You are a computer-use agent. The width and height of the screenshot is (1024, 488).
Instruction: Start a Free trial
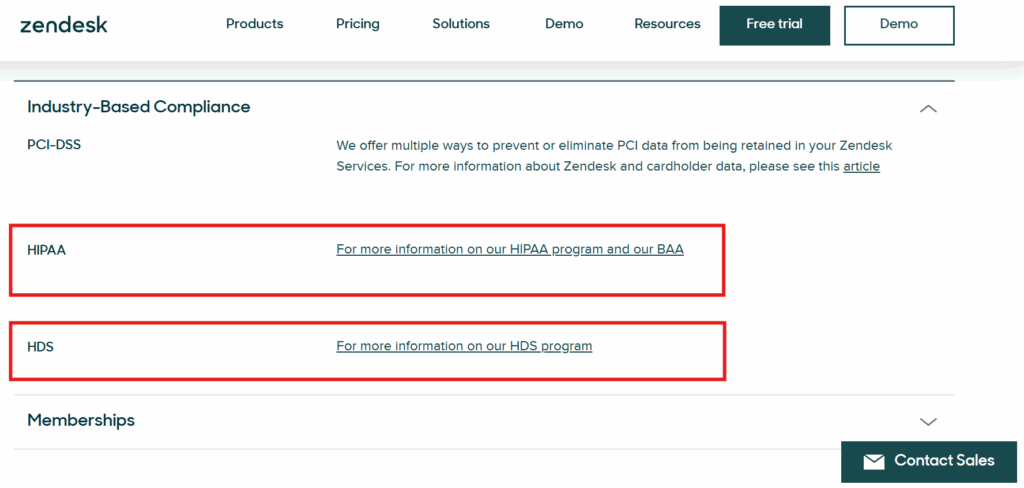pyautogui.click(x=775, y=25)
